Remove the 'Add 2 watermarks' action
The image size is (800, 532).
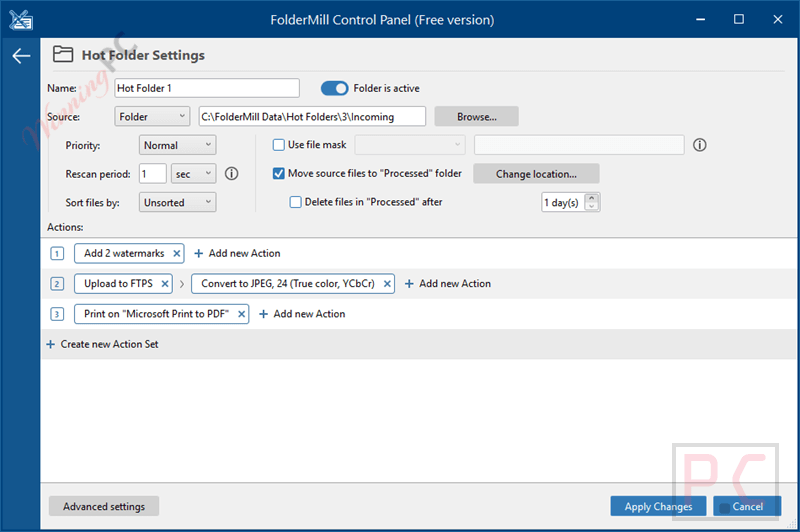[177, 254]
